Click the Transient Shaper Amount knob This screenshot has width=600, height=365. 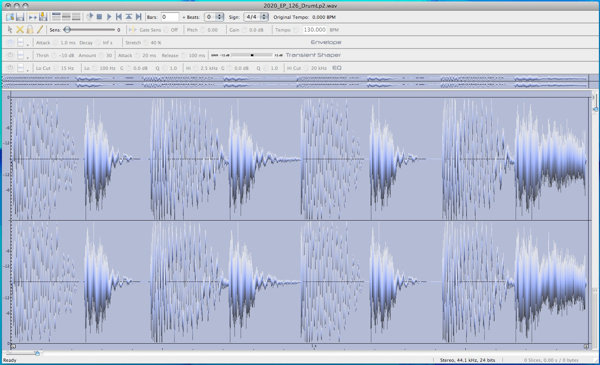101,55
